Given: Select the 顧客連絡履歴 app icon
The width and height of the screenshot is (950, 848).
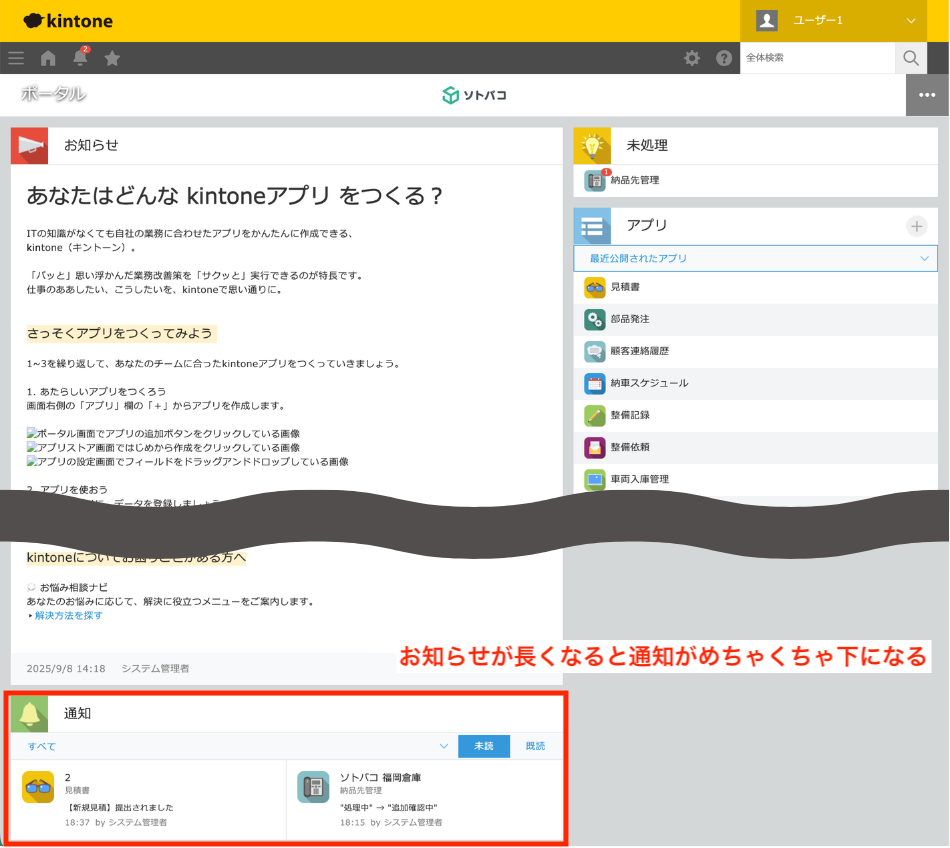Looking at the screenshot, I should click(x=596, y=351).
